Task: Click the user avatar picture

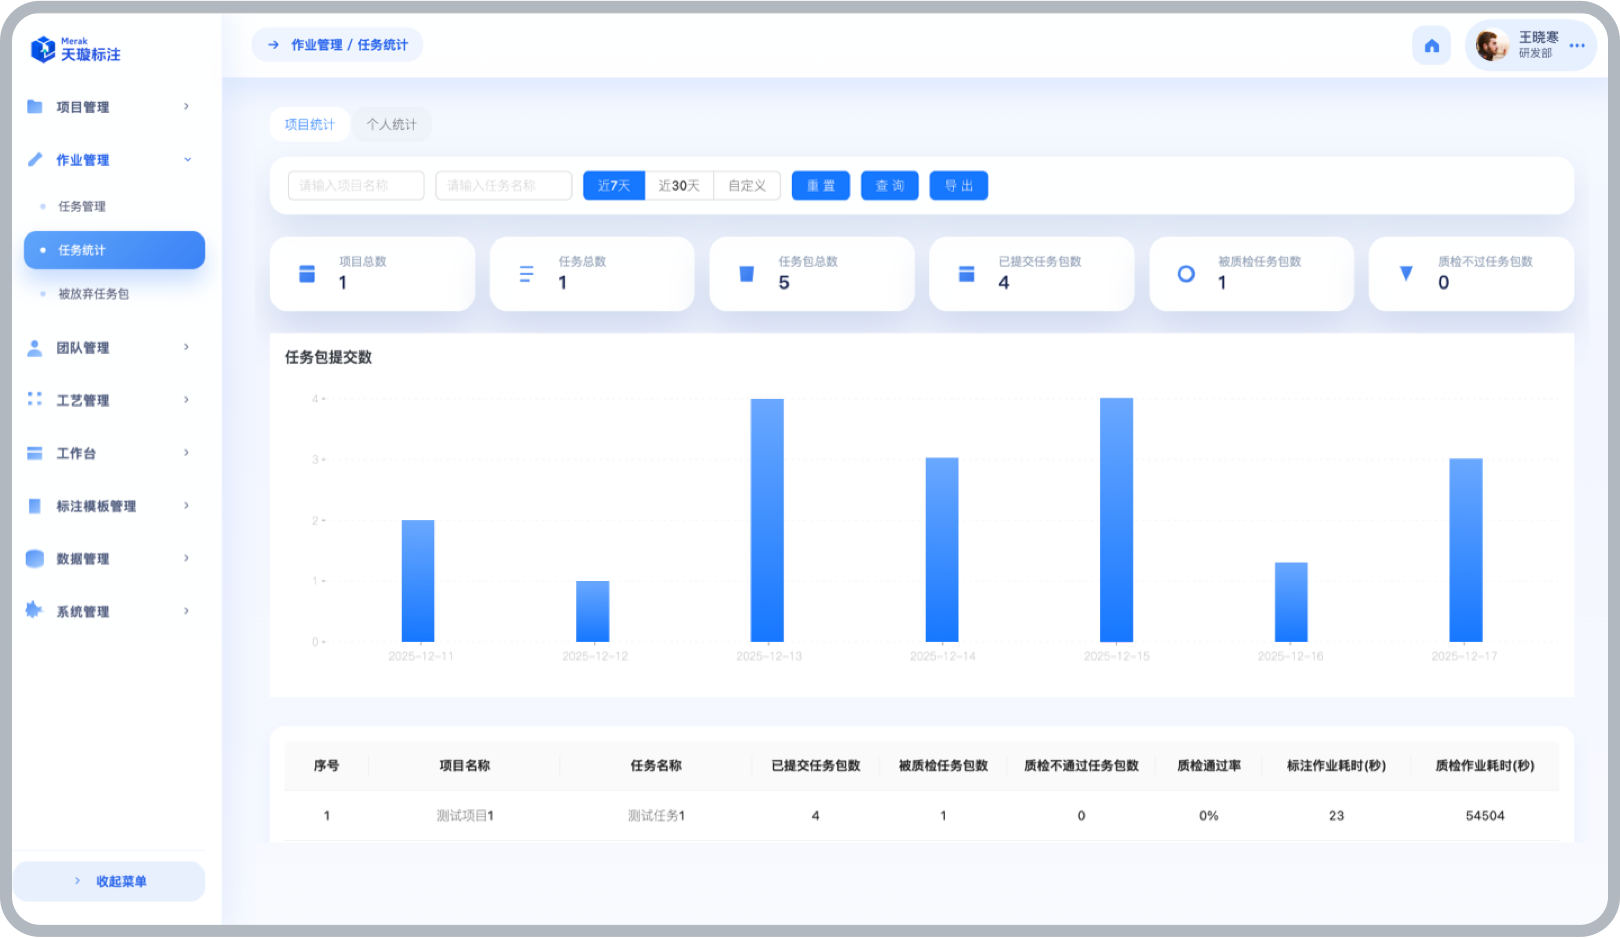Action: click(x=1492, y=46)
